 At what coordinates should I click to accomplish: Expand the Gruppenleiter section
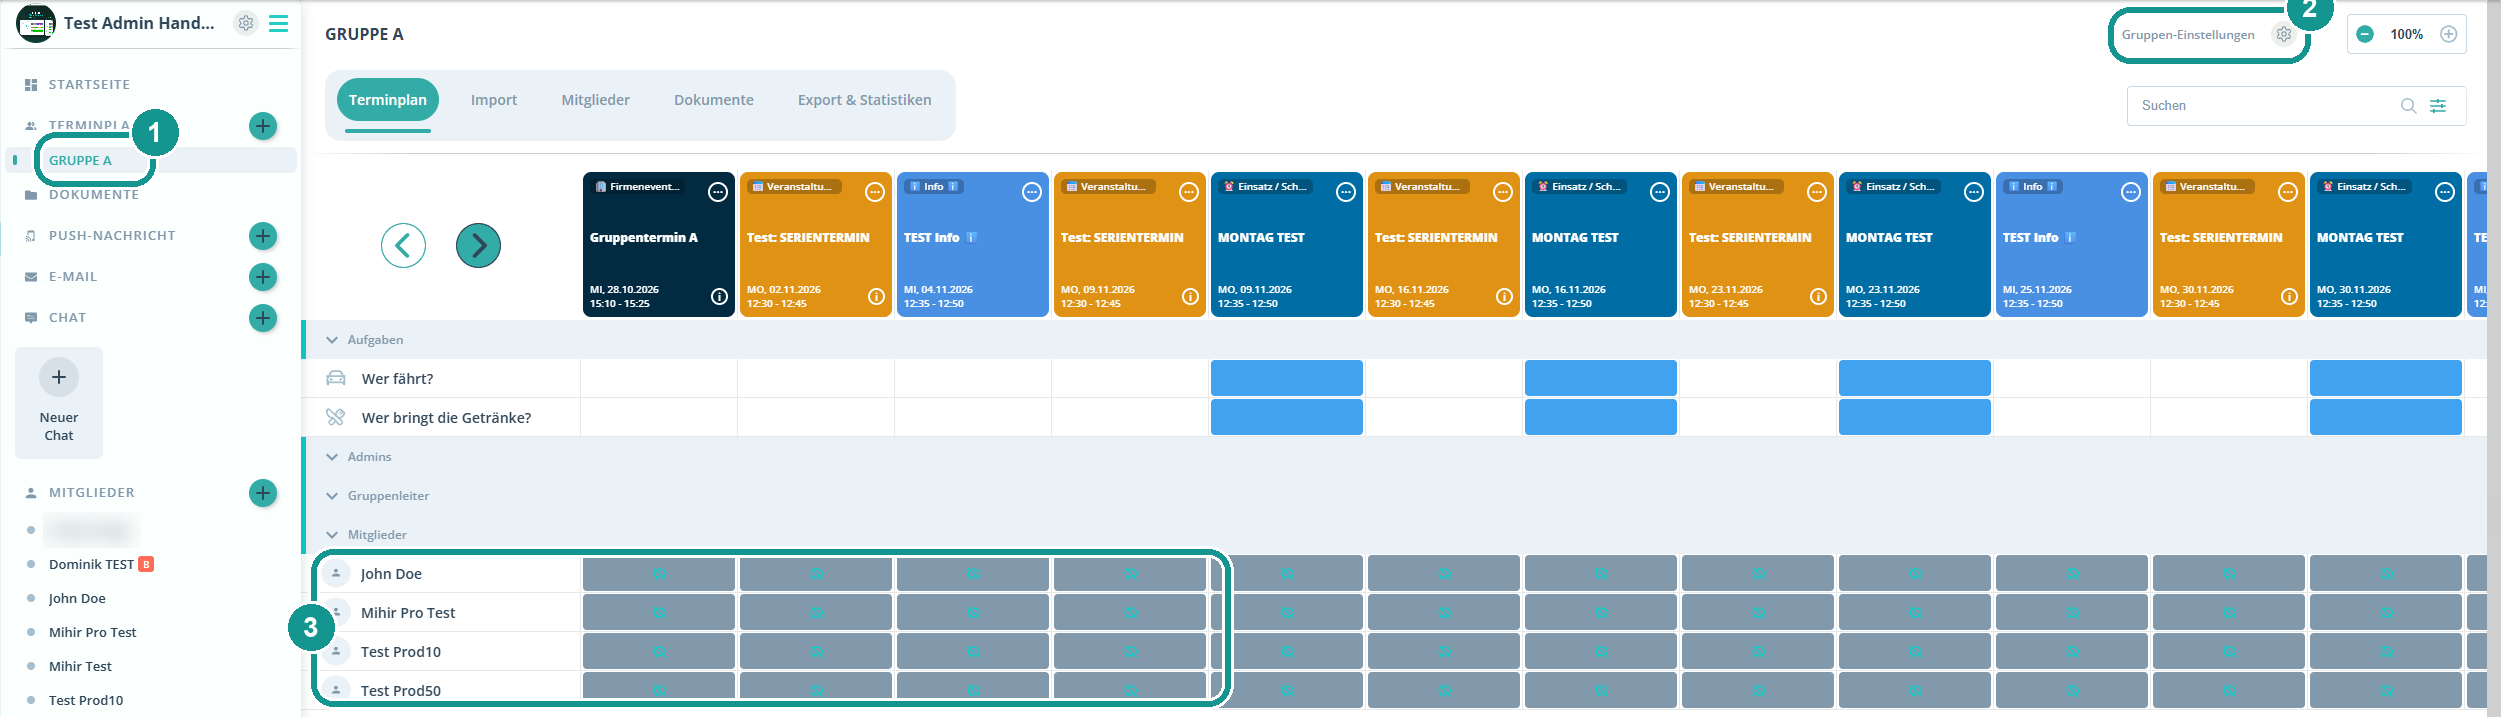(x=332, y=496)
